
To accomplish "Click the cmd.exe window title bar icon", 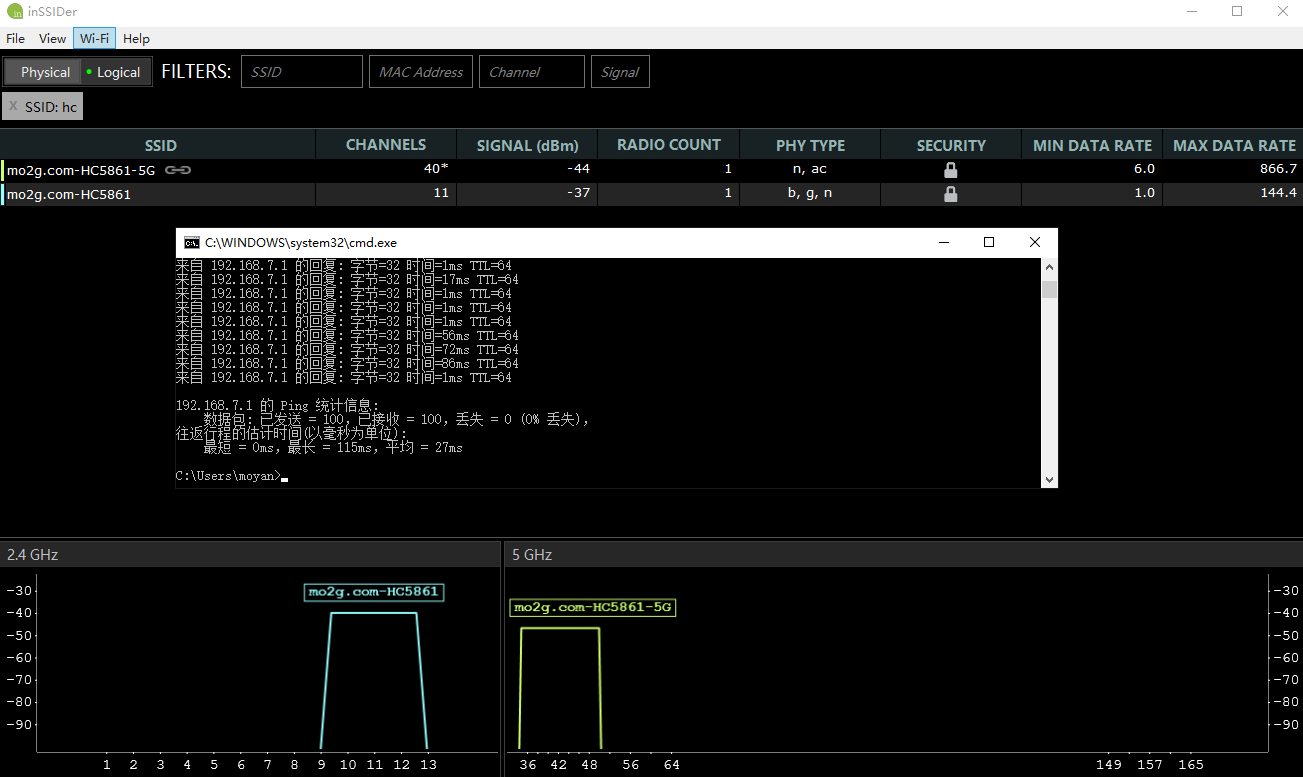I will pos(191,242).
